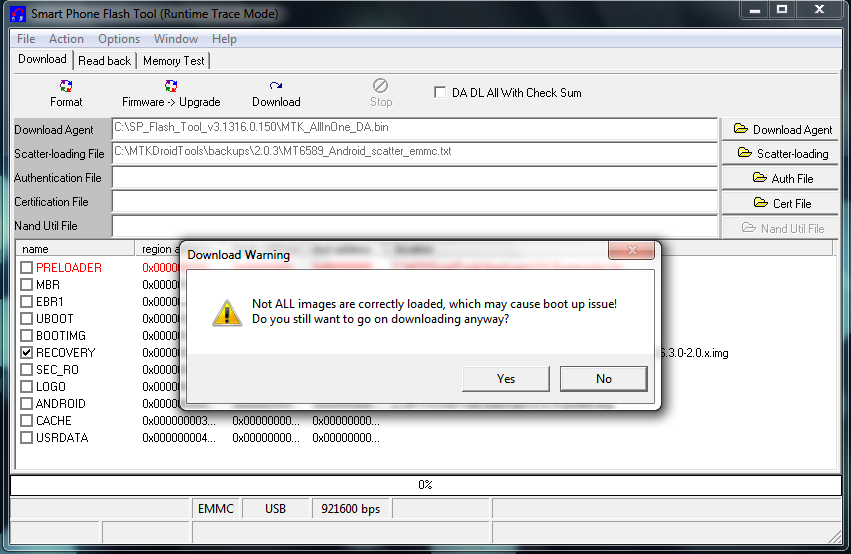Check the ANDROID partition checkbox
Screen dimensions: 851x554
click(27, 404)
